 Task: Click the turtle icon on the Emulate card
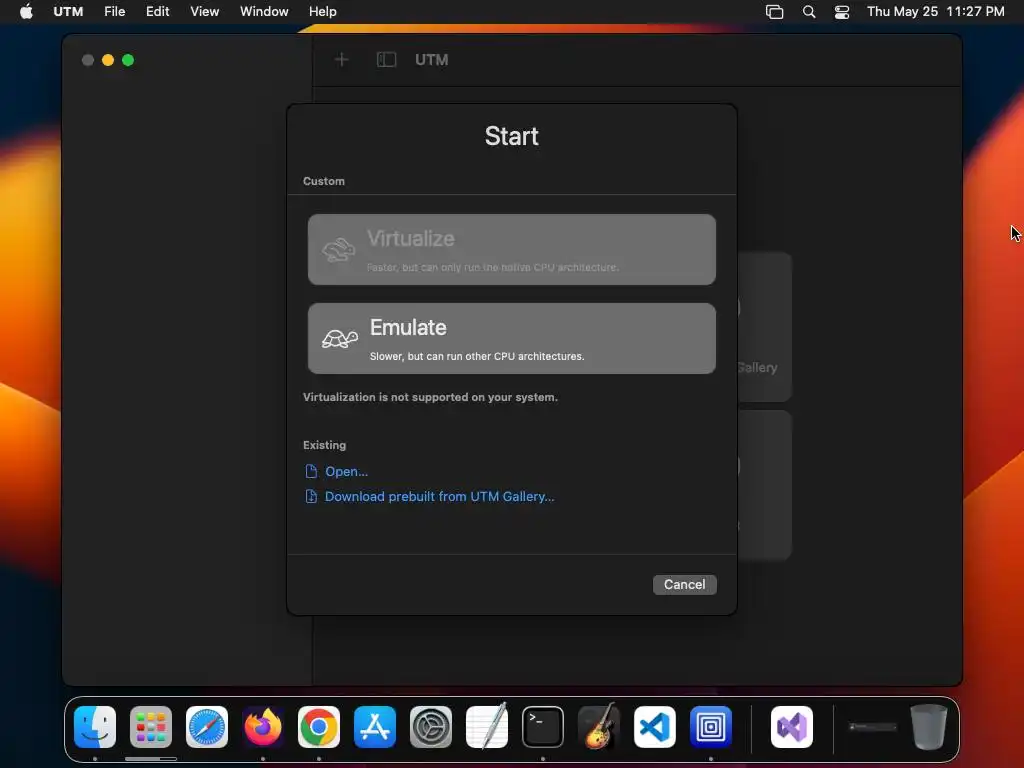click(340, 338)
